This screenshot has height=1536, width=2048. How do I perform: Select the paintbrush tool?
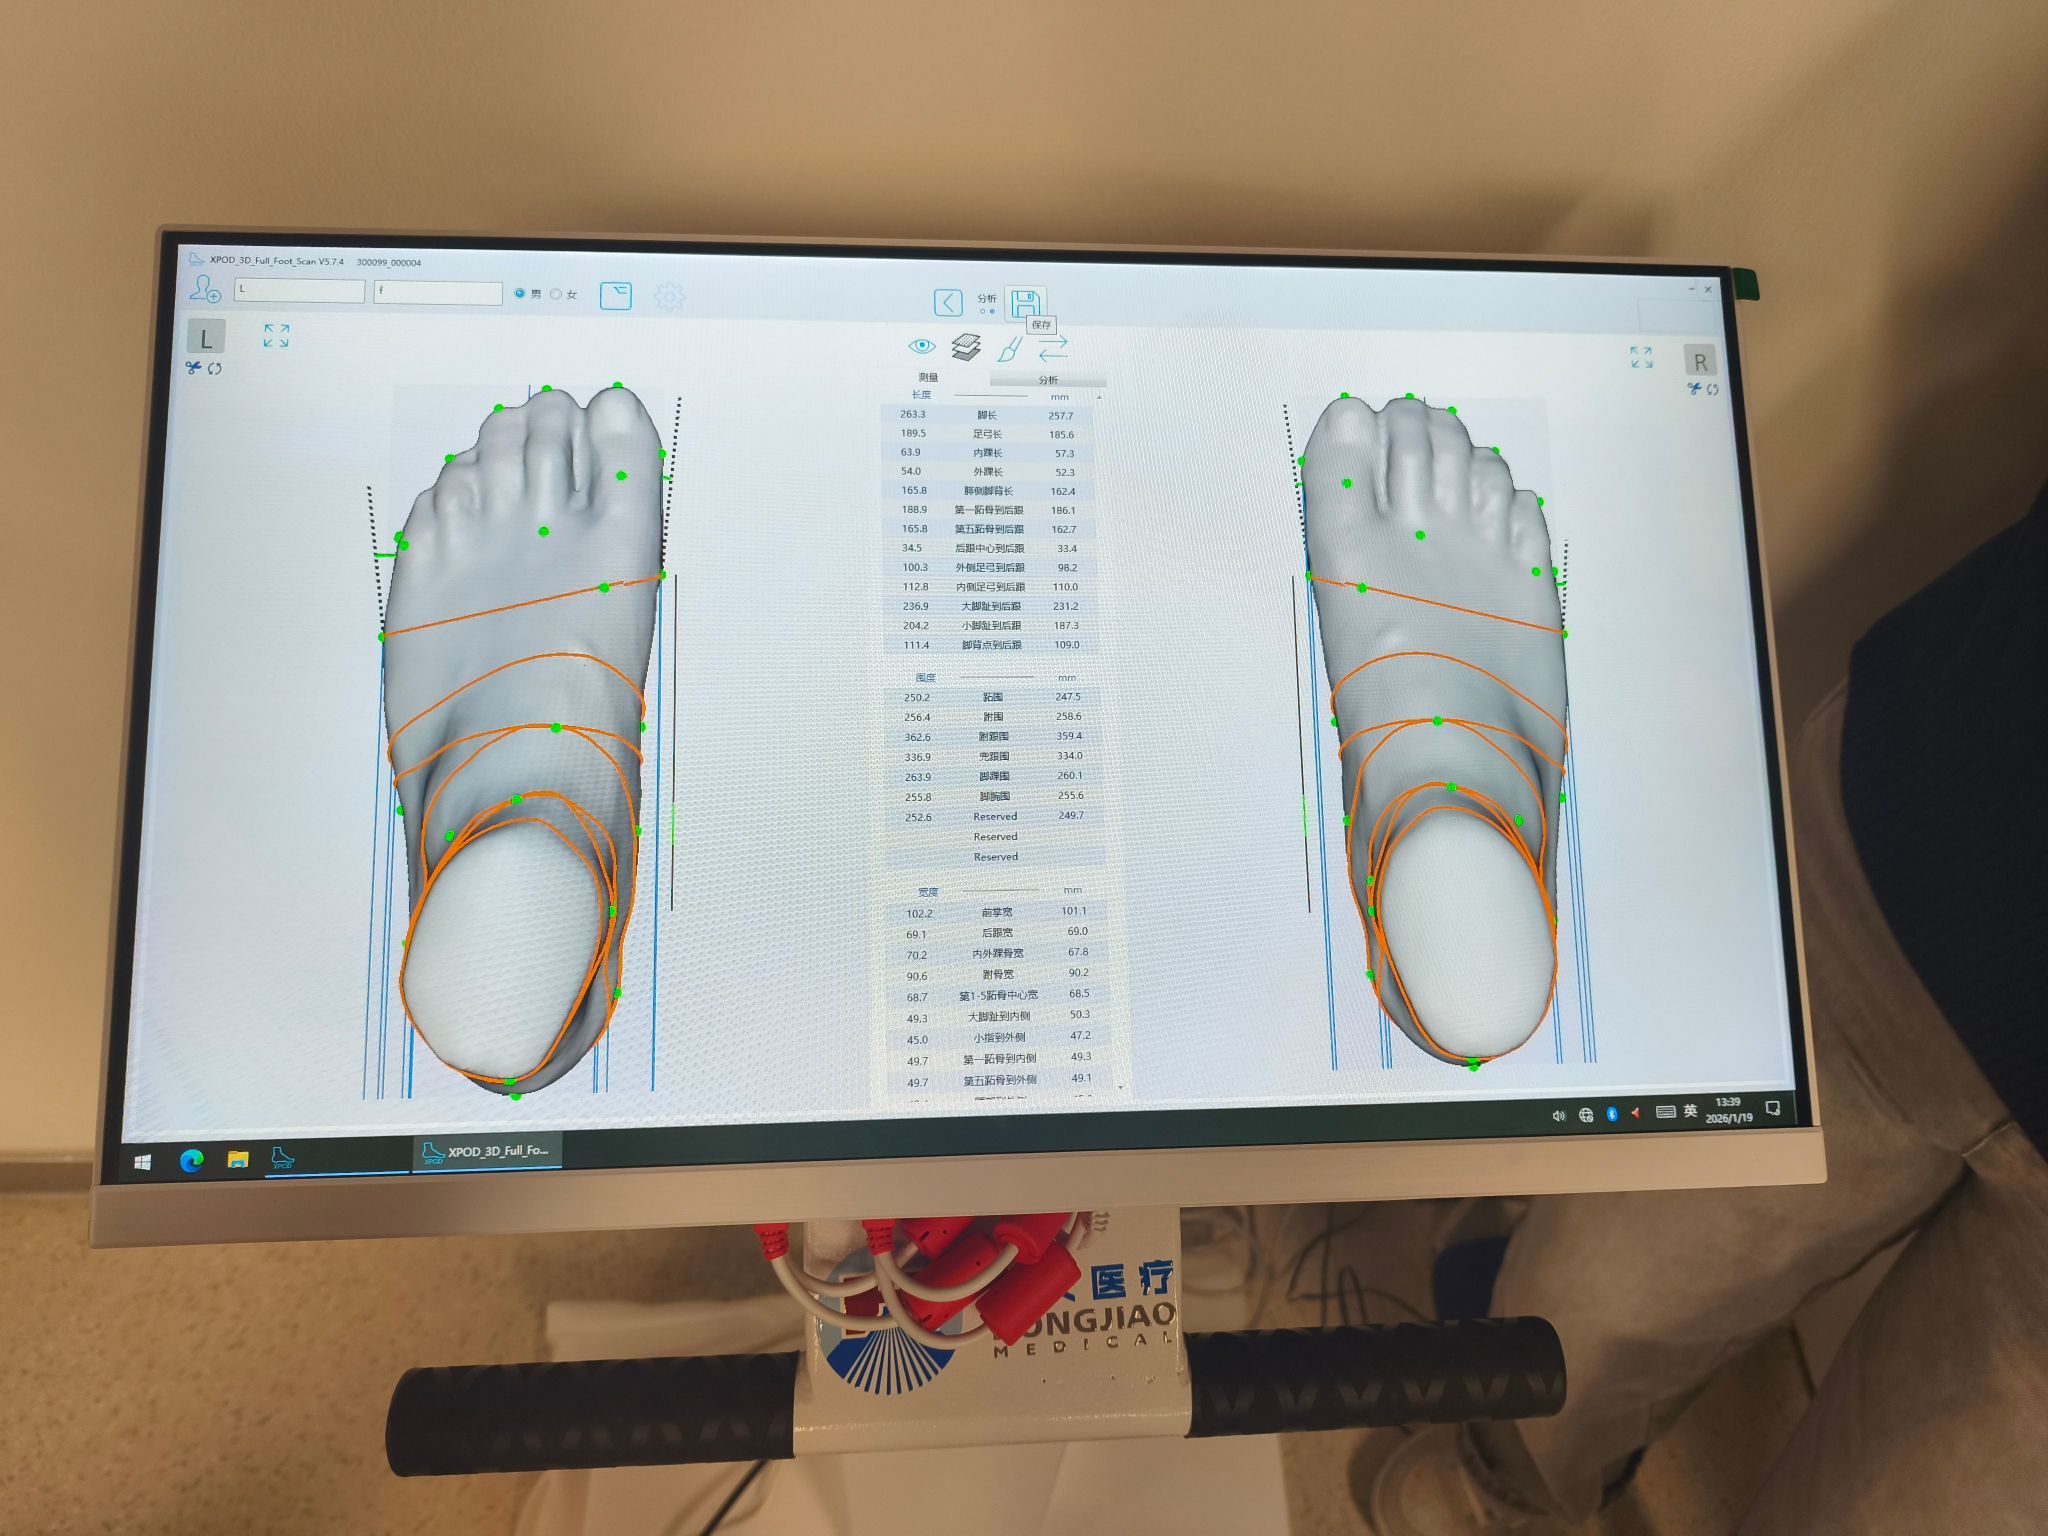(x=1009, y=349)
